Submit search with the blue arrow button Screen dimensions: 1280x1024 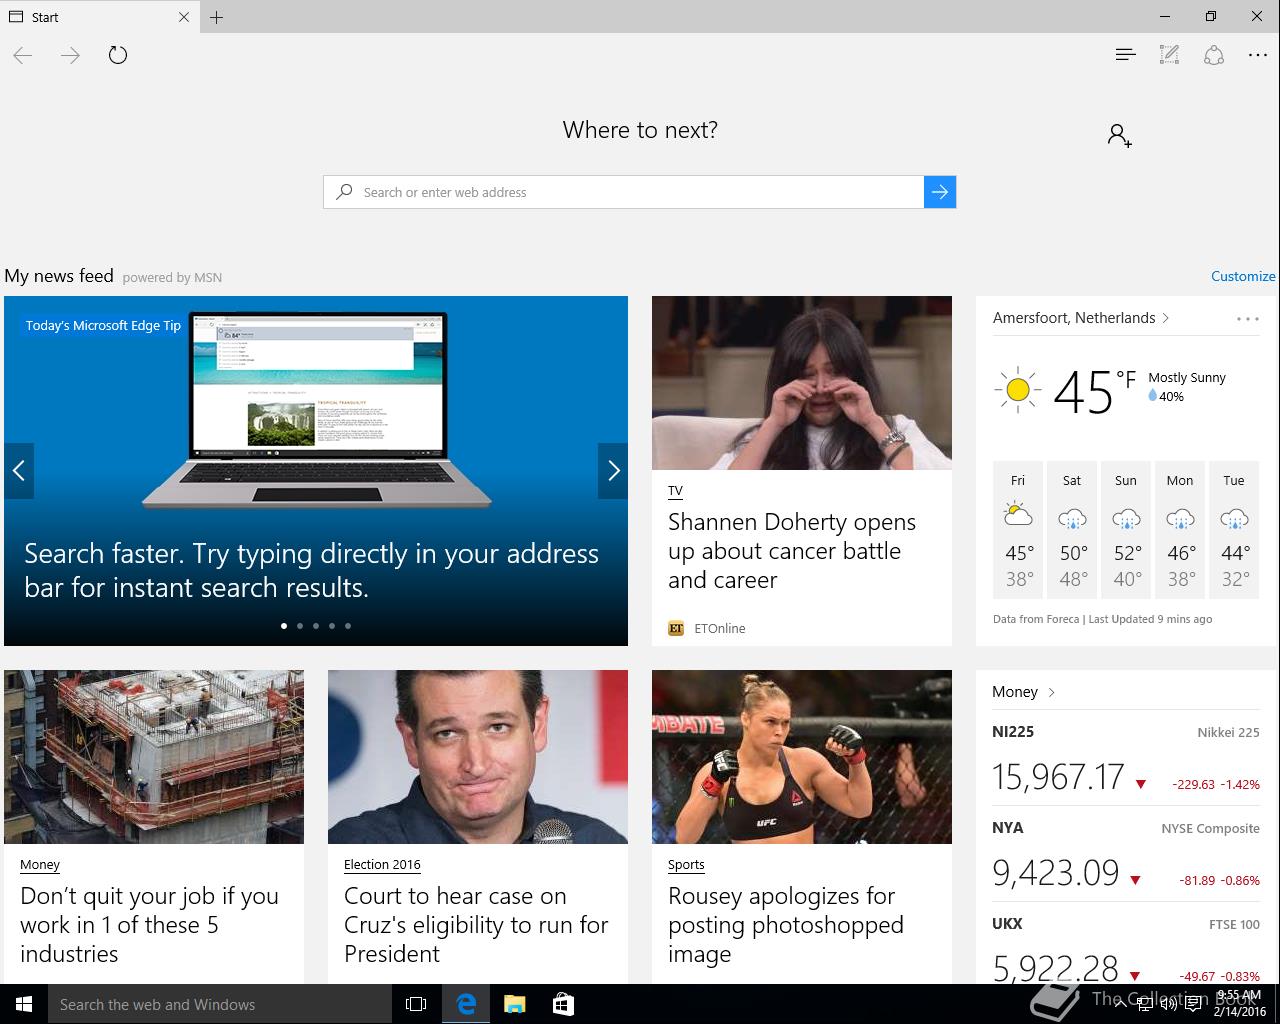pyautogui.click(x=940, y=192)
